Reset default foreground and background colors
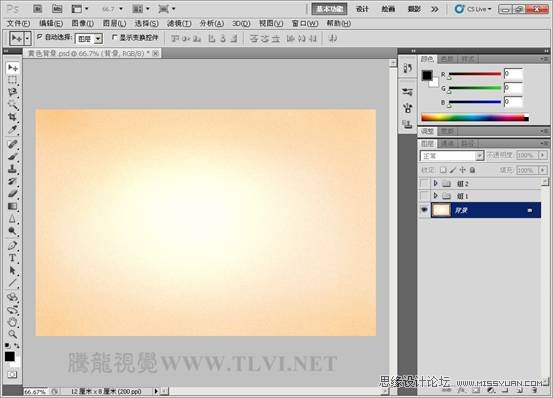The image size is (553, 398). point(7,345)
